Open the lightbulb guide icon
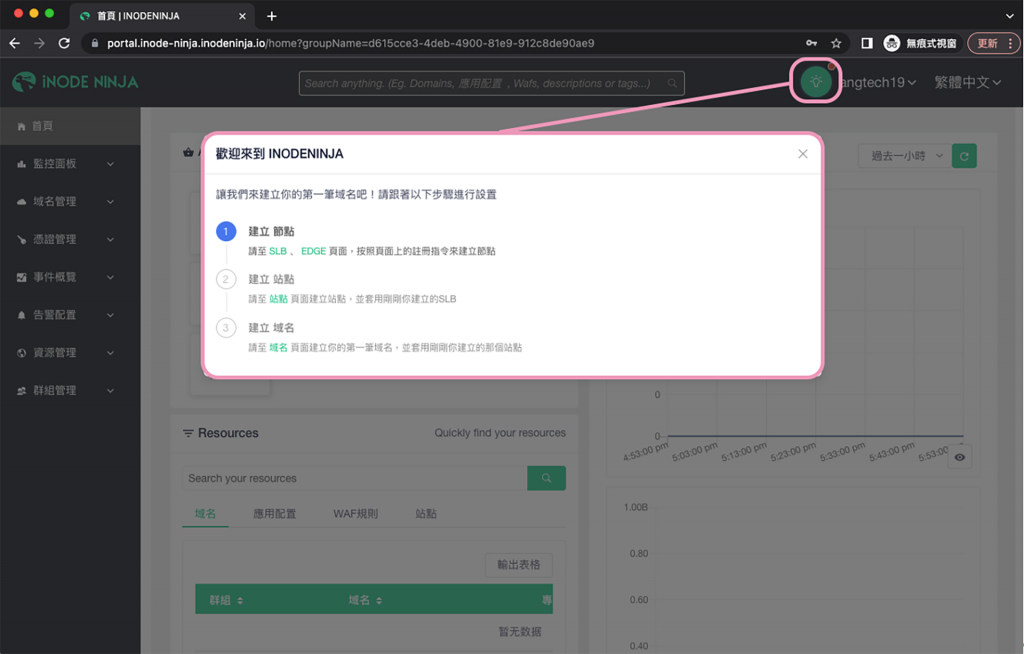 816,82
